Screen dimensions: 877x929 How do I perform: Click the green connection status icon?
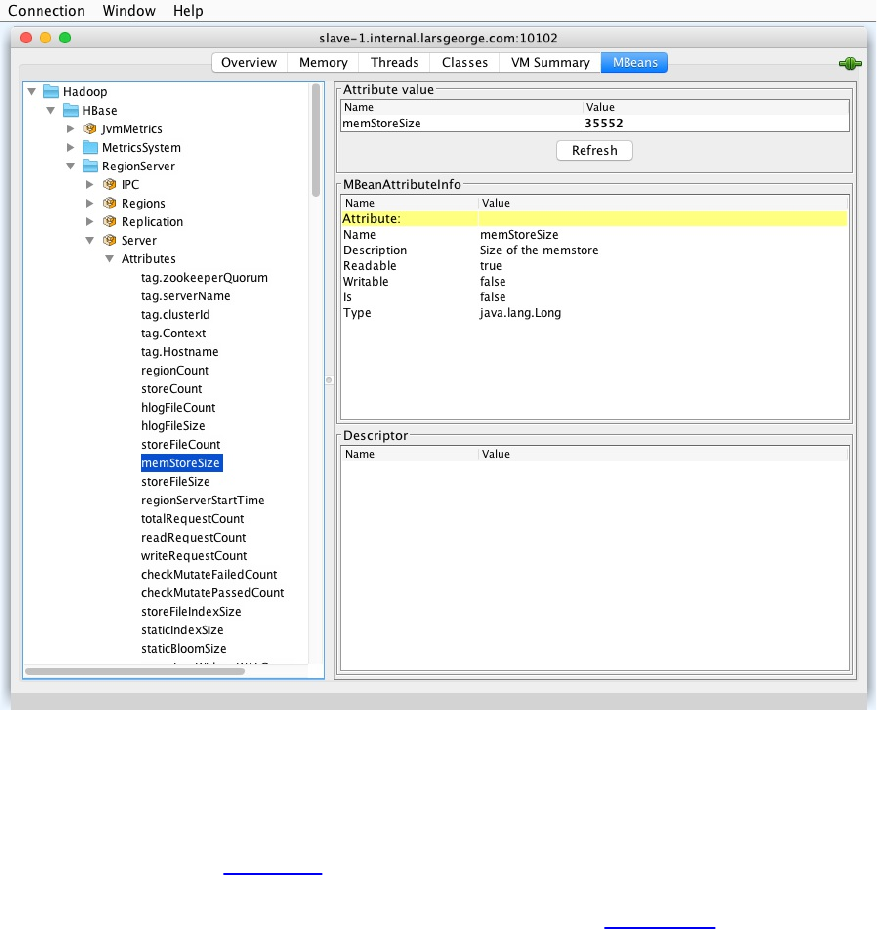point(850,63)
